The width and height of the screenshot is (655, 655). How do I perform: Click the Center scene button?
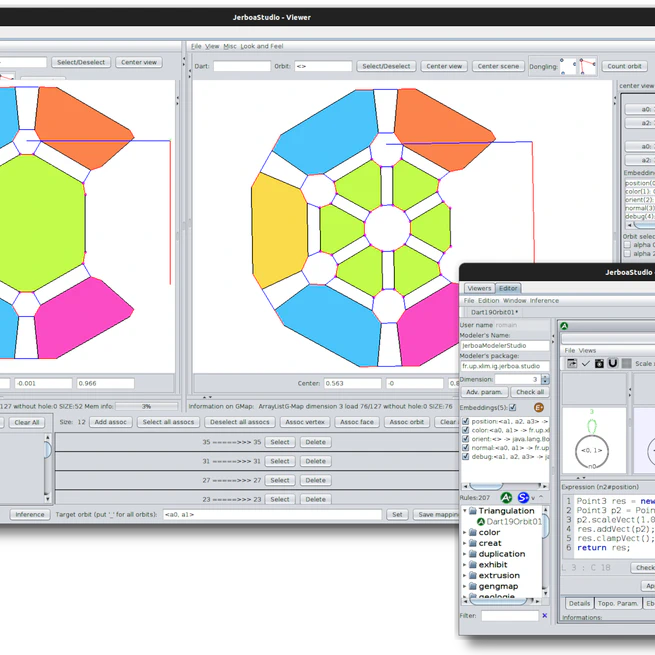tap(498, 66)
